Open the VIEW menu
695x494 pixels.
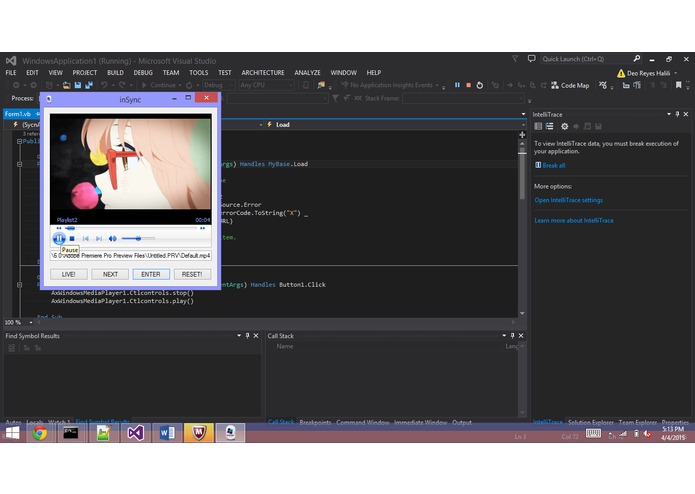pos(55,73)
